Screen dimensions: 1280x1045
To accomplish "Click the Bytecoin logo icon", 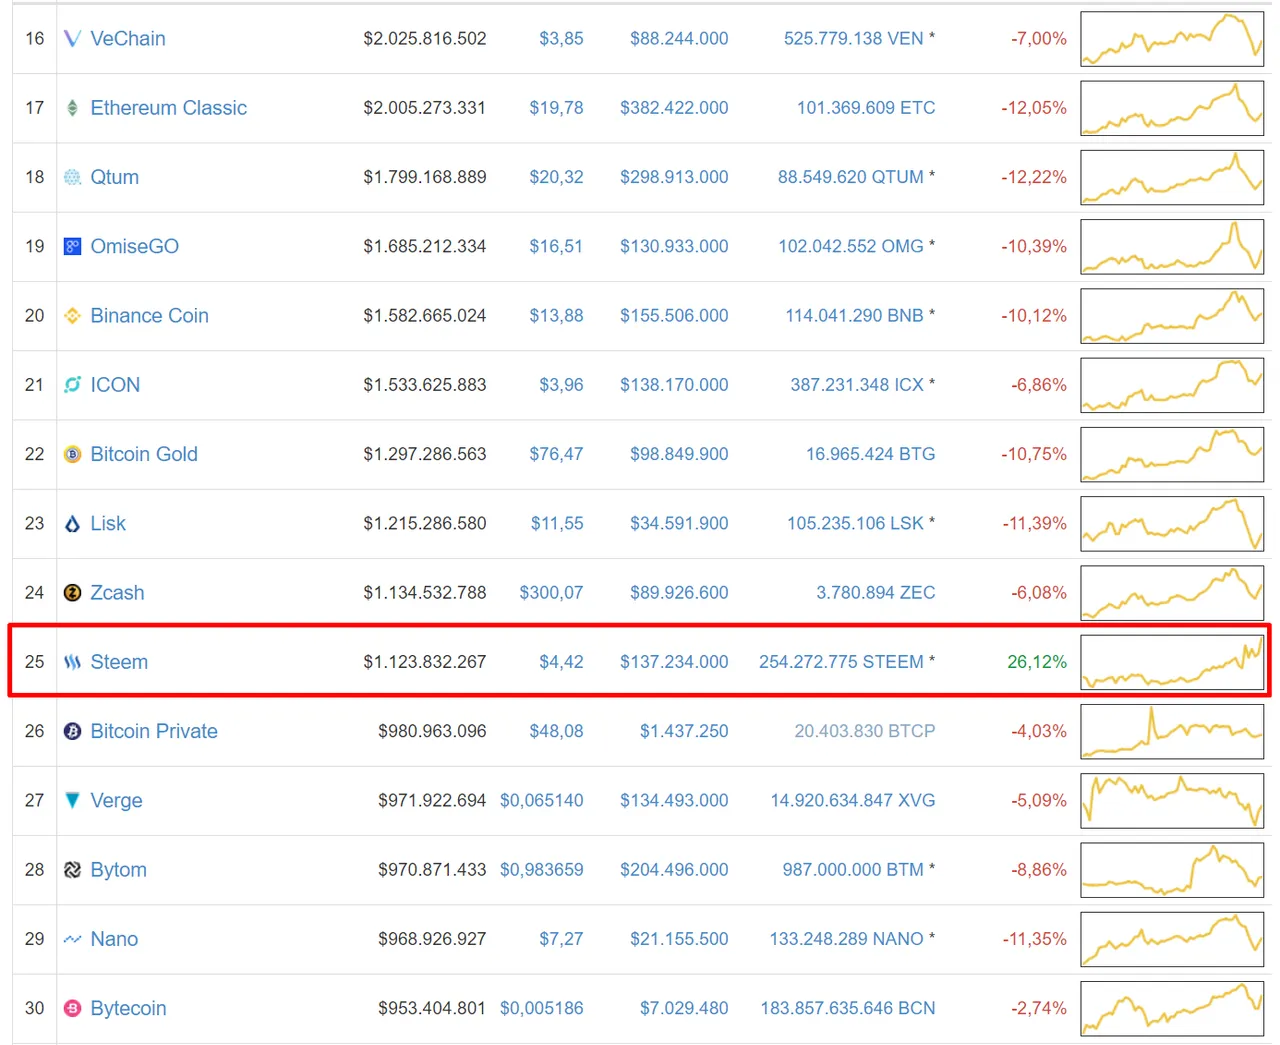I will point(72,1008).
